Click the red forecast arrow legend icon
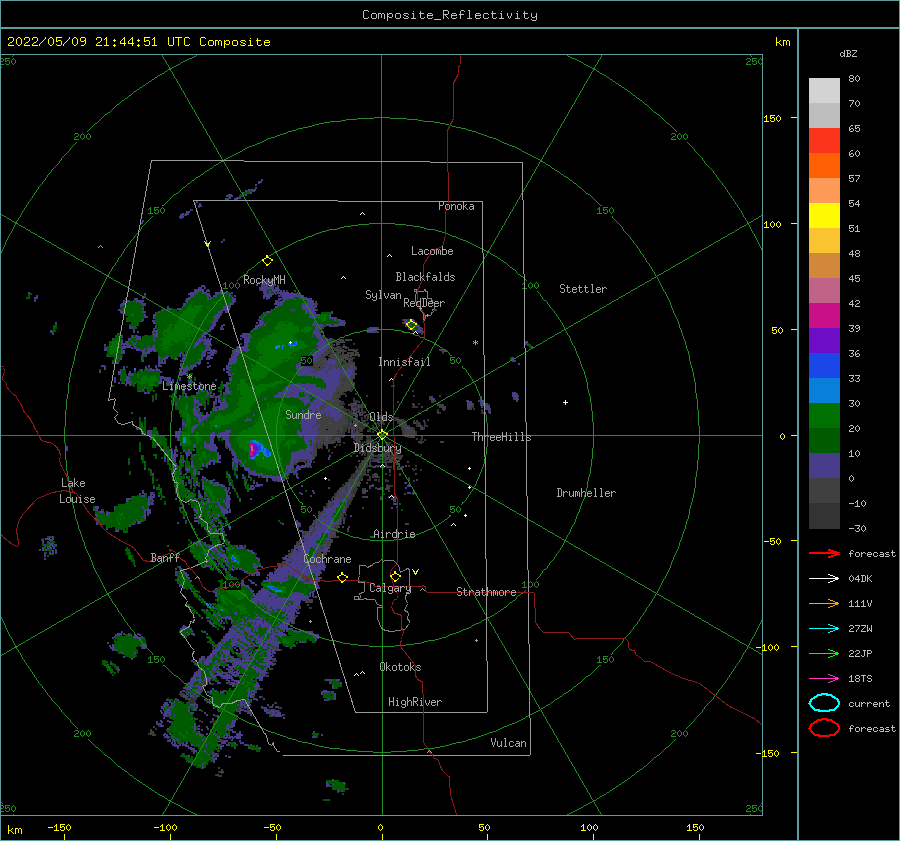This screenshot has width=900, height=841. coord(824,553)
